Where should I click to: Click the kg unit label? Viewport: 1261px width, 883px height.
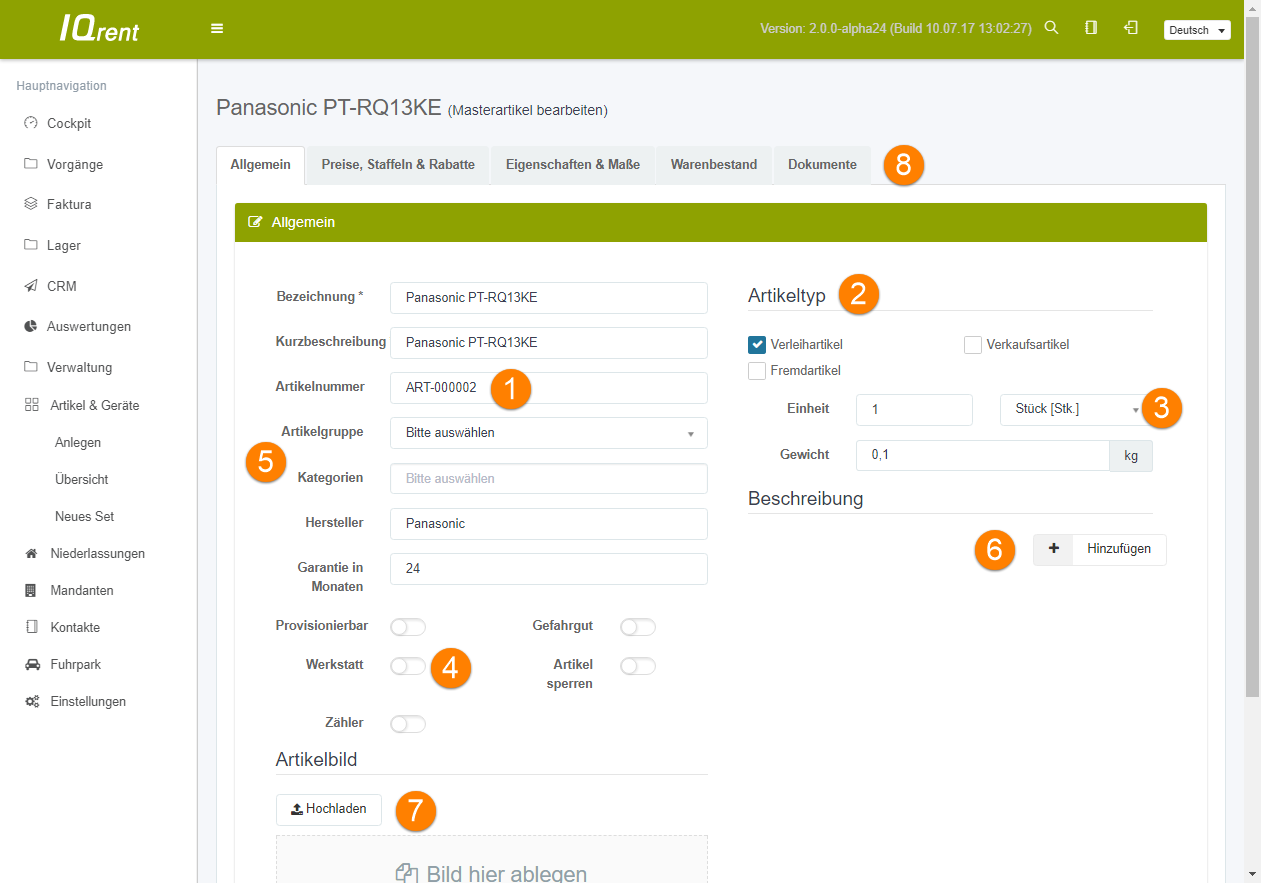[1131, 455]
